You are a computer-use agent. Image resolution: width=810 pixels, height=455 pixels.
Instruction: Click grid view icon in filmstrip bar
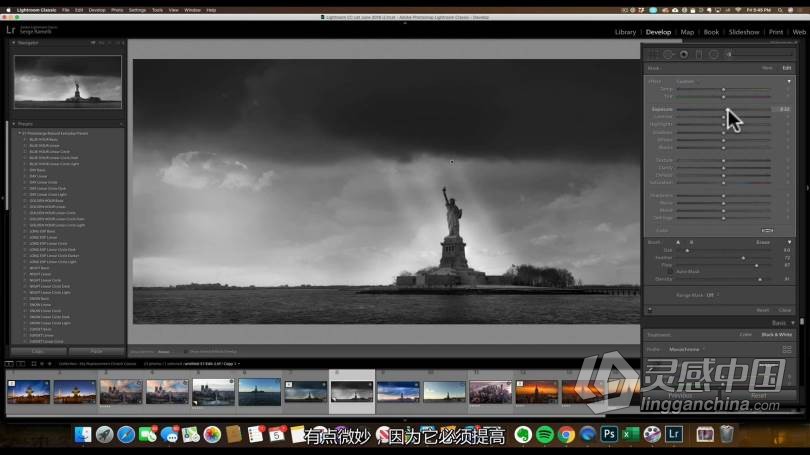[34, 364]
